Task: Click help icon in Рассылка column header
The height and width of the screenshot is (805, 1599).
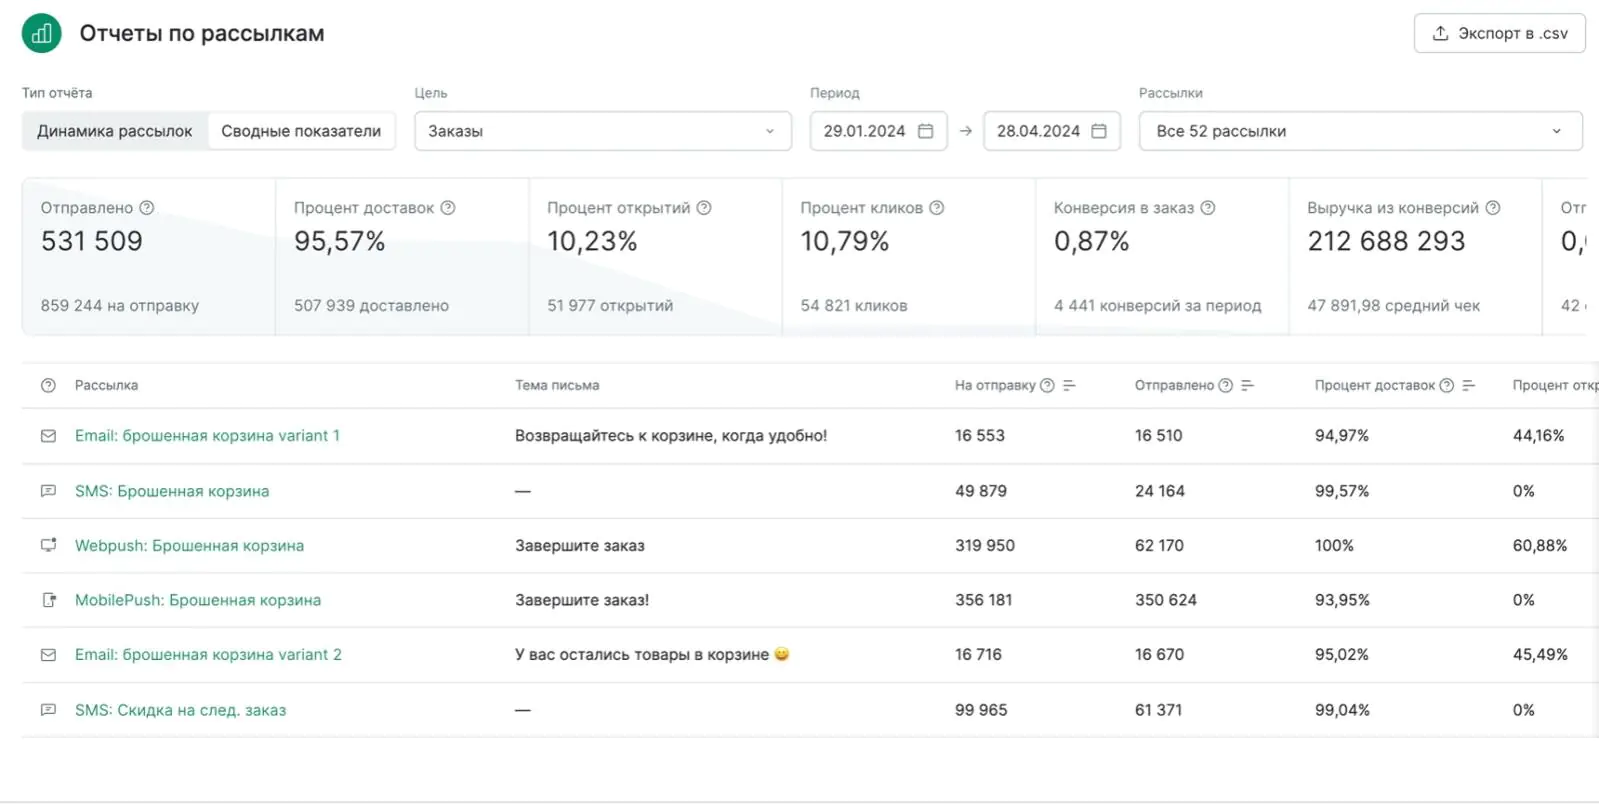Action: (x=48, y=386)
